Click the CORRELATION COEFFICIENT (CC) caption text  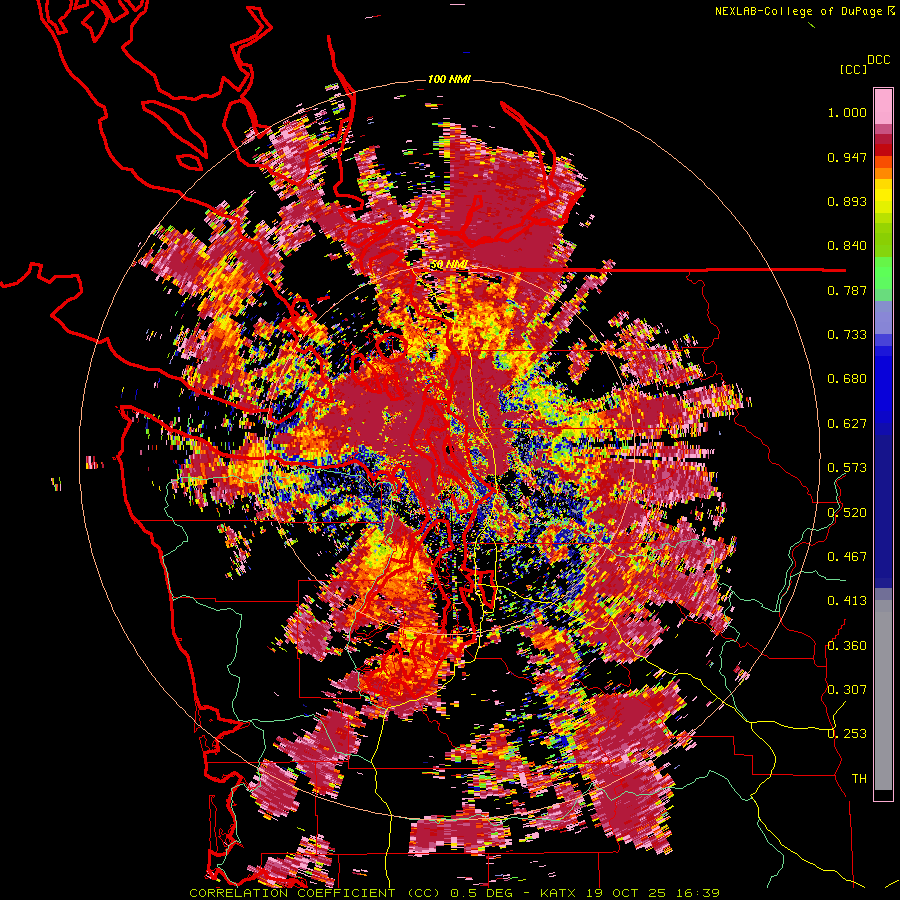315,893
